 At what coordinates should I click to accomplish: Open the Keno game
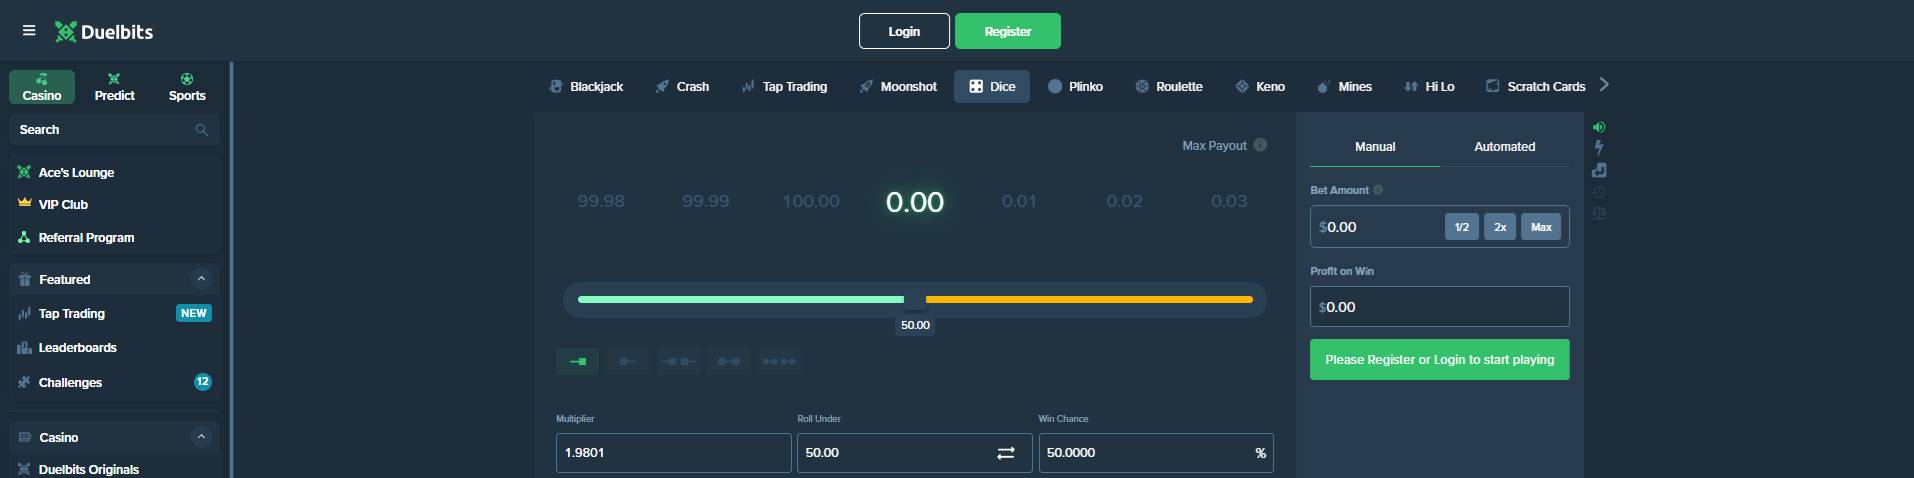point(1260,87)
